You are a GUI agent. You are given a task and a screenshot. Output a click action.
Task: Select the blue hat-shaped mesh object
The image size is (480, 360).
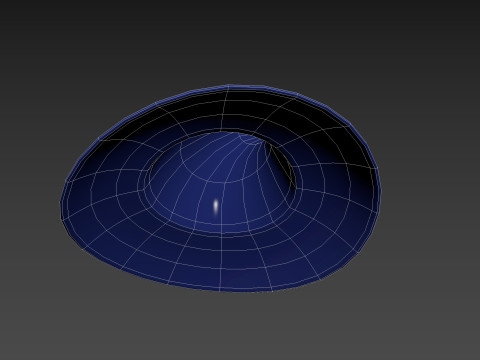tap(220, 188)
